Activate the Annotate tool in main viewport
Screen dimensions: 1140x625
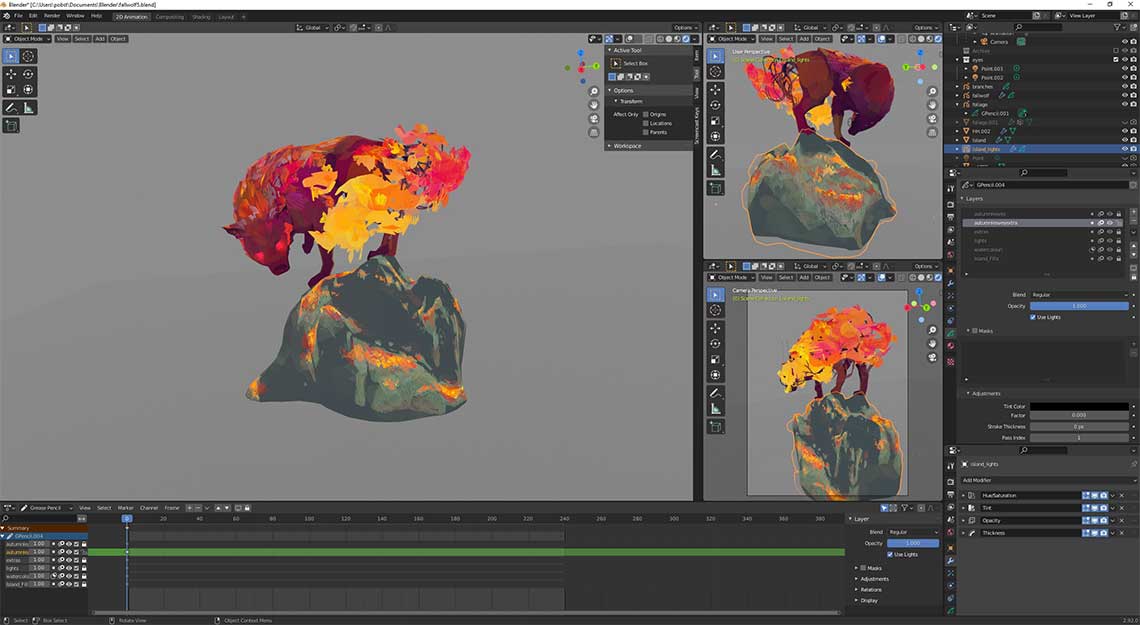pyautogui.click(x=11, y=108)
